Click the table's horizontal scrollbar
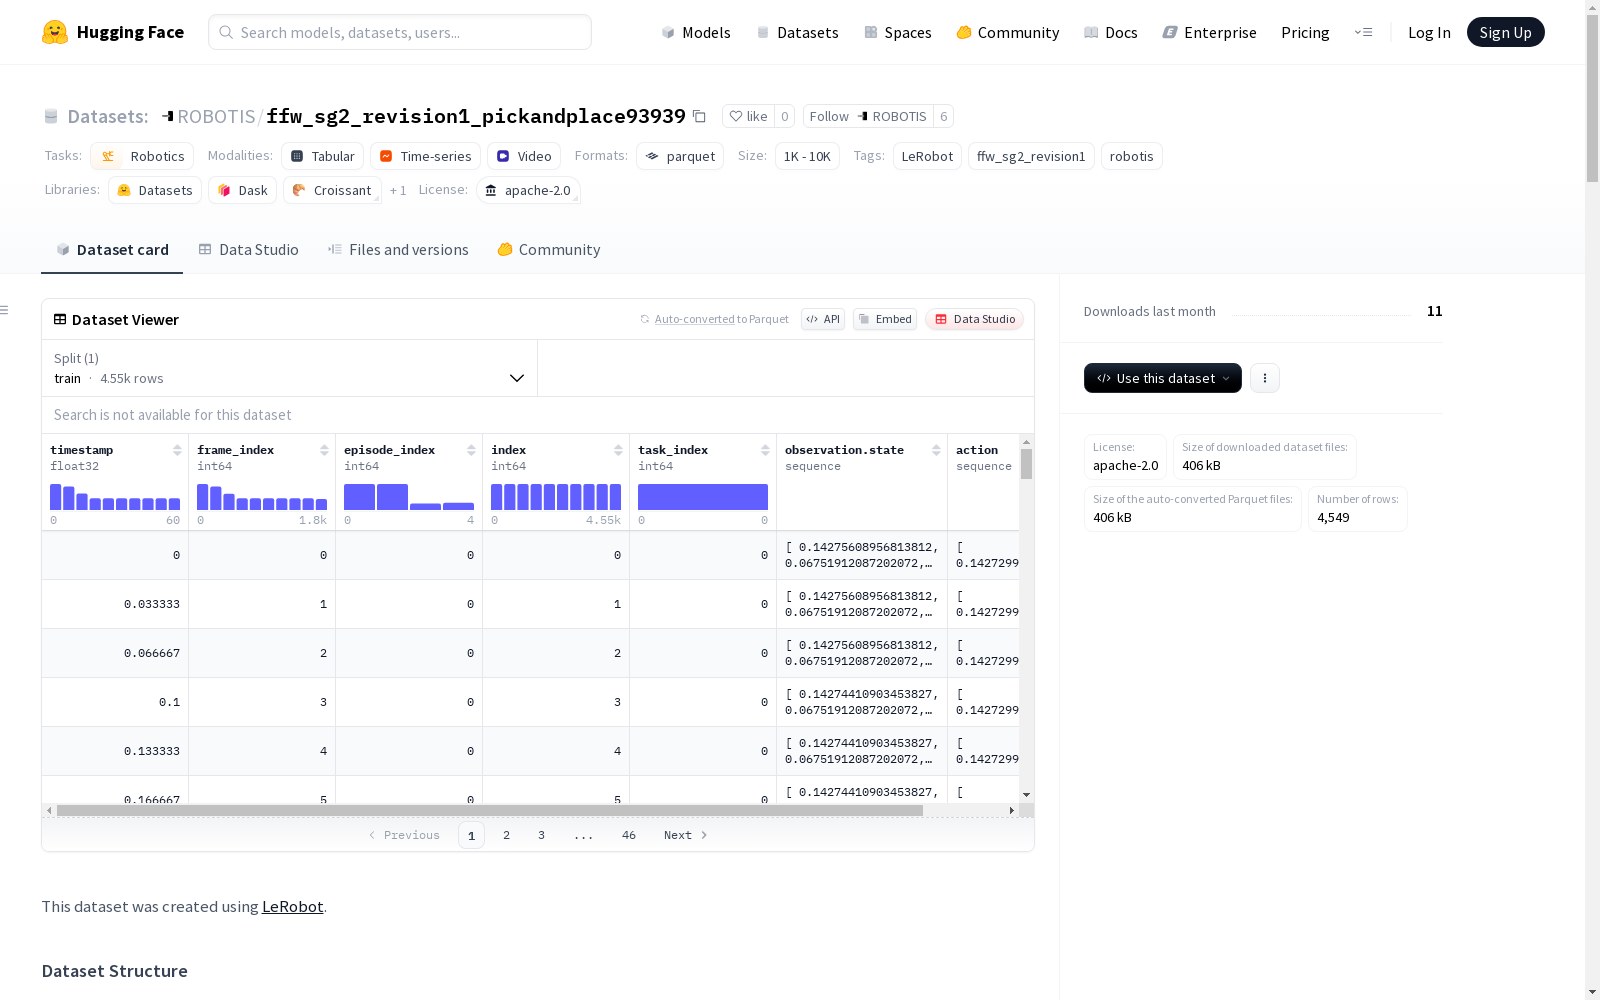Screen dimensions: 1600x1000 click(x=490, y=810)
